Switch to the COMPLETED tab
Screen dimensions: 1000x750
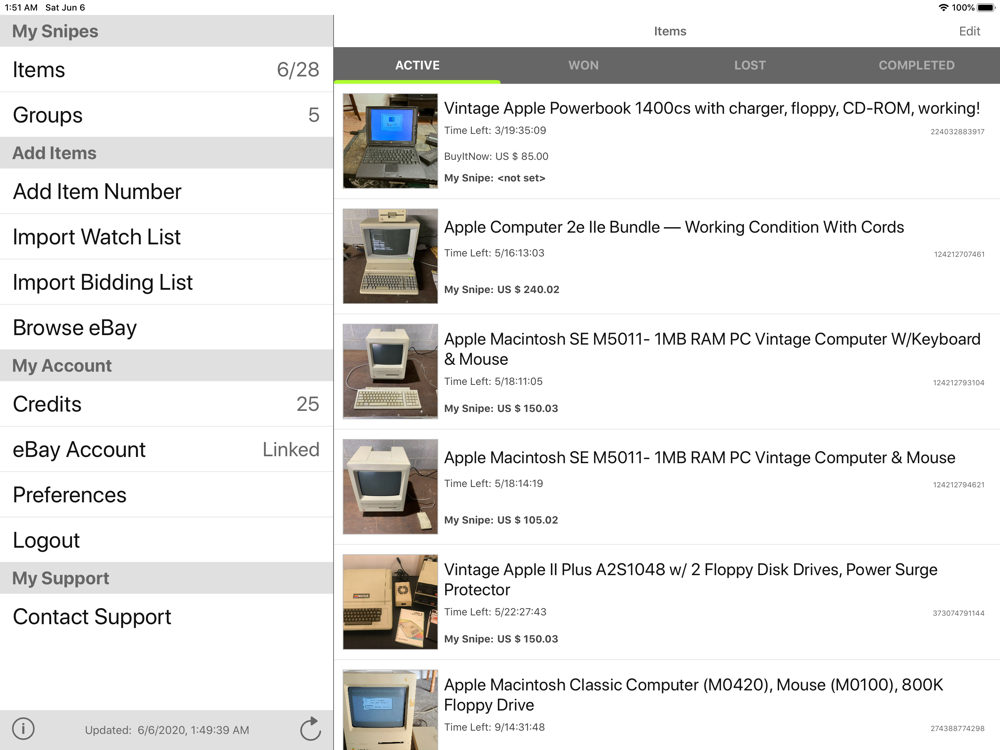[x=916, y=65]
